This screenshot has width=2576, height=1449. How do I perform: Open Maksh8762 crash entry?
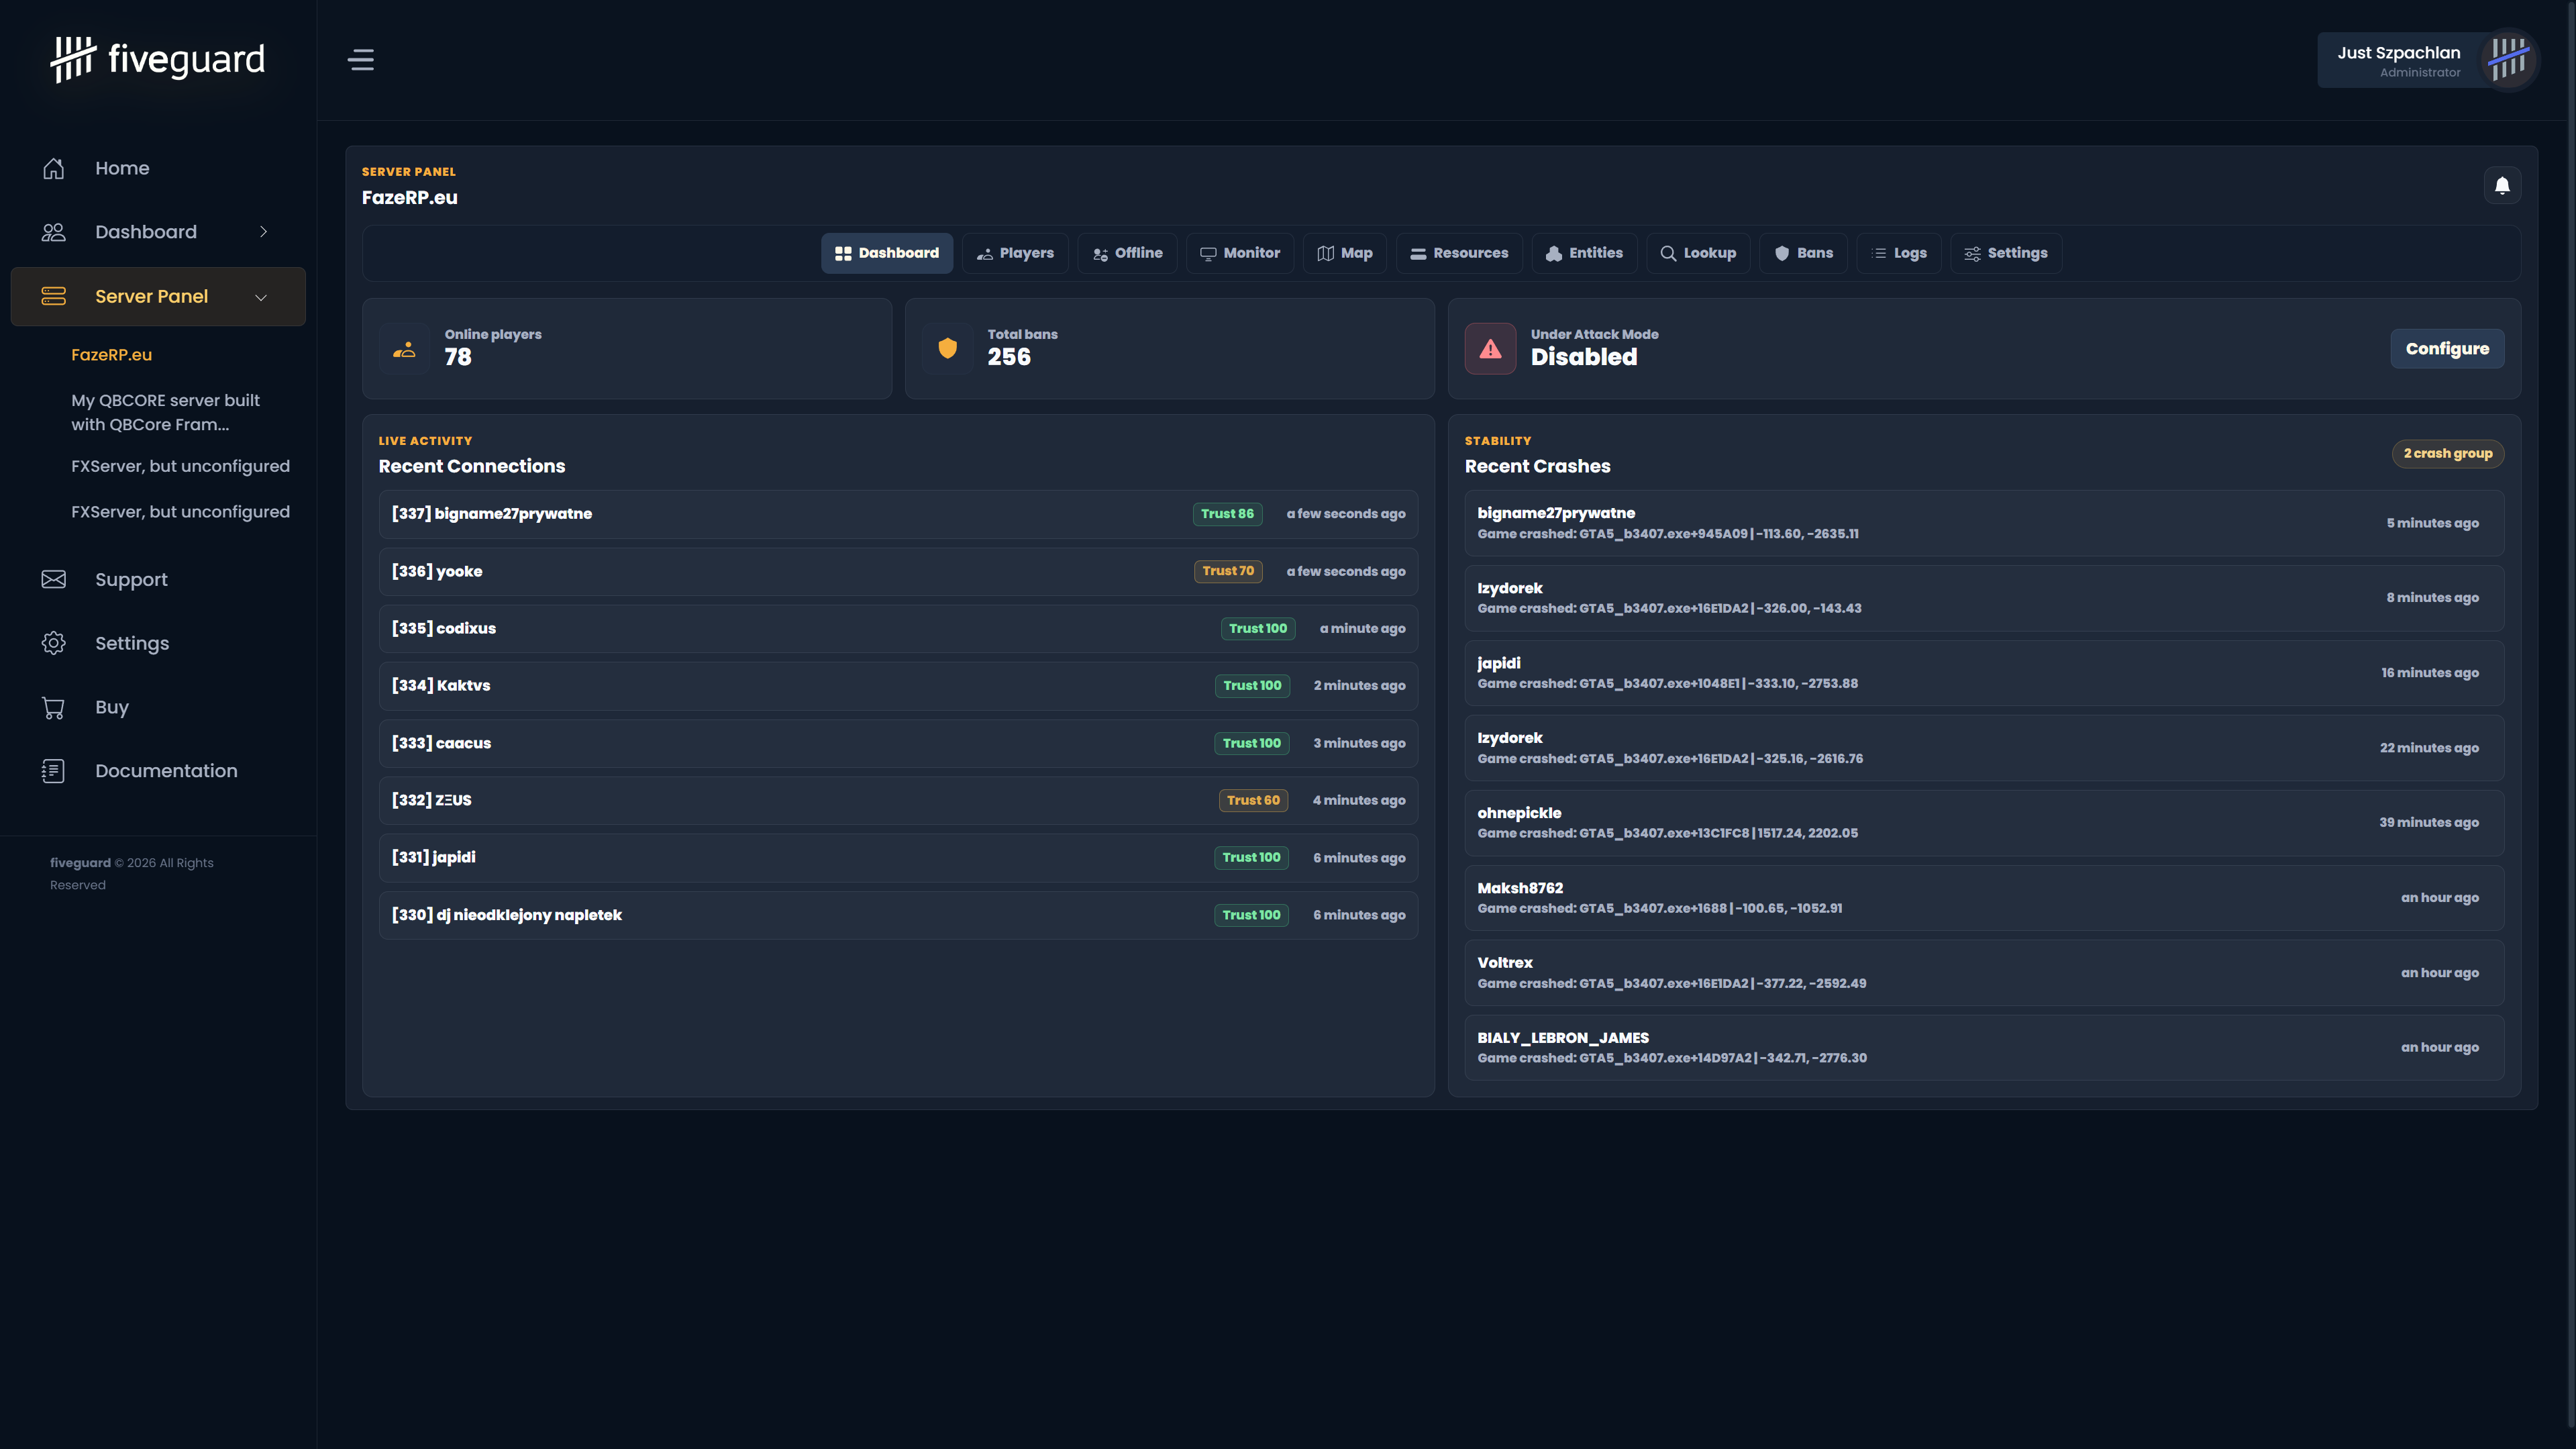click(x=1984, y=898)
